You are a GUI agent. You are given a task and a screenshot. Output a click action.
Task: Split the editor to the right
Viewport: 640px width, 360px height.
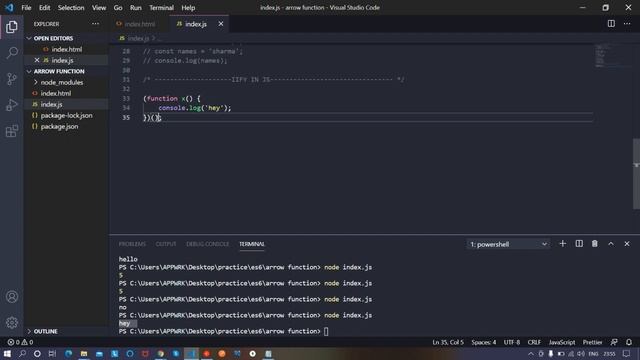[611, 24]
